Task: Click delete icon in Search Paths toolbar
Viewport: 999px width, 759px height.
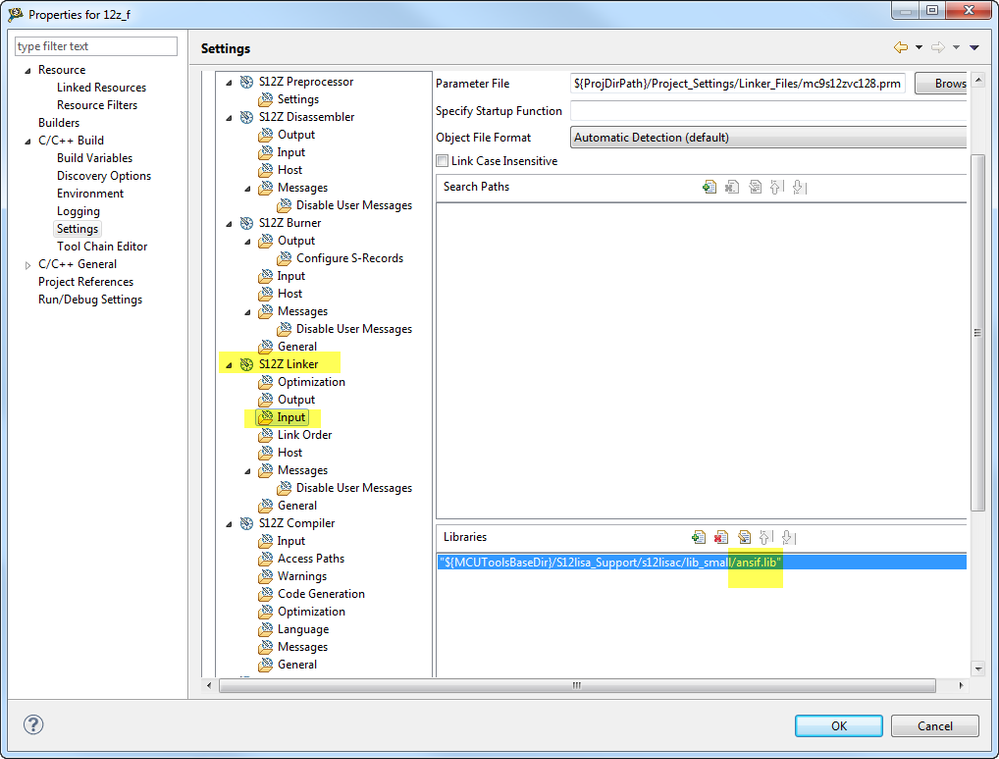Action: (x=732, y=187)
